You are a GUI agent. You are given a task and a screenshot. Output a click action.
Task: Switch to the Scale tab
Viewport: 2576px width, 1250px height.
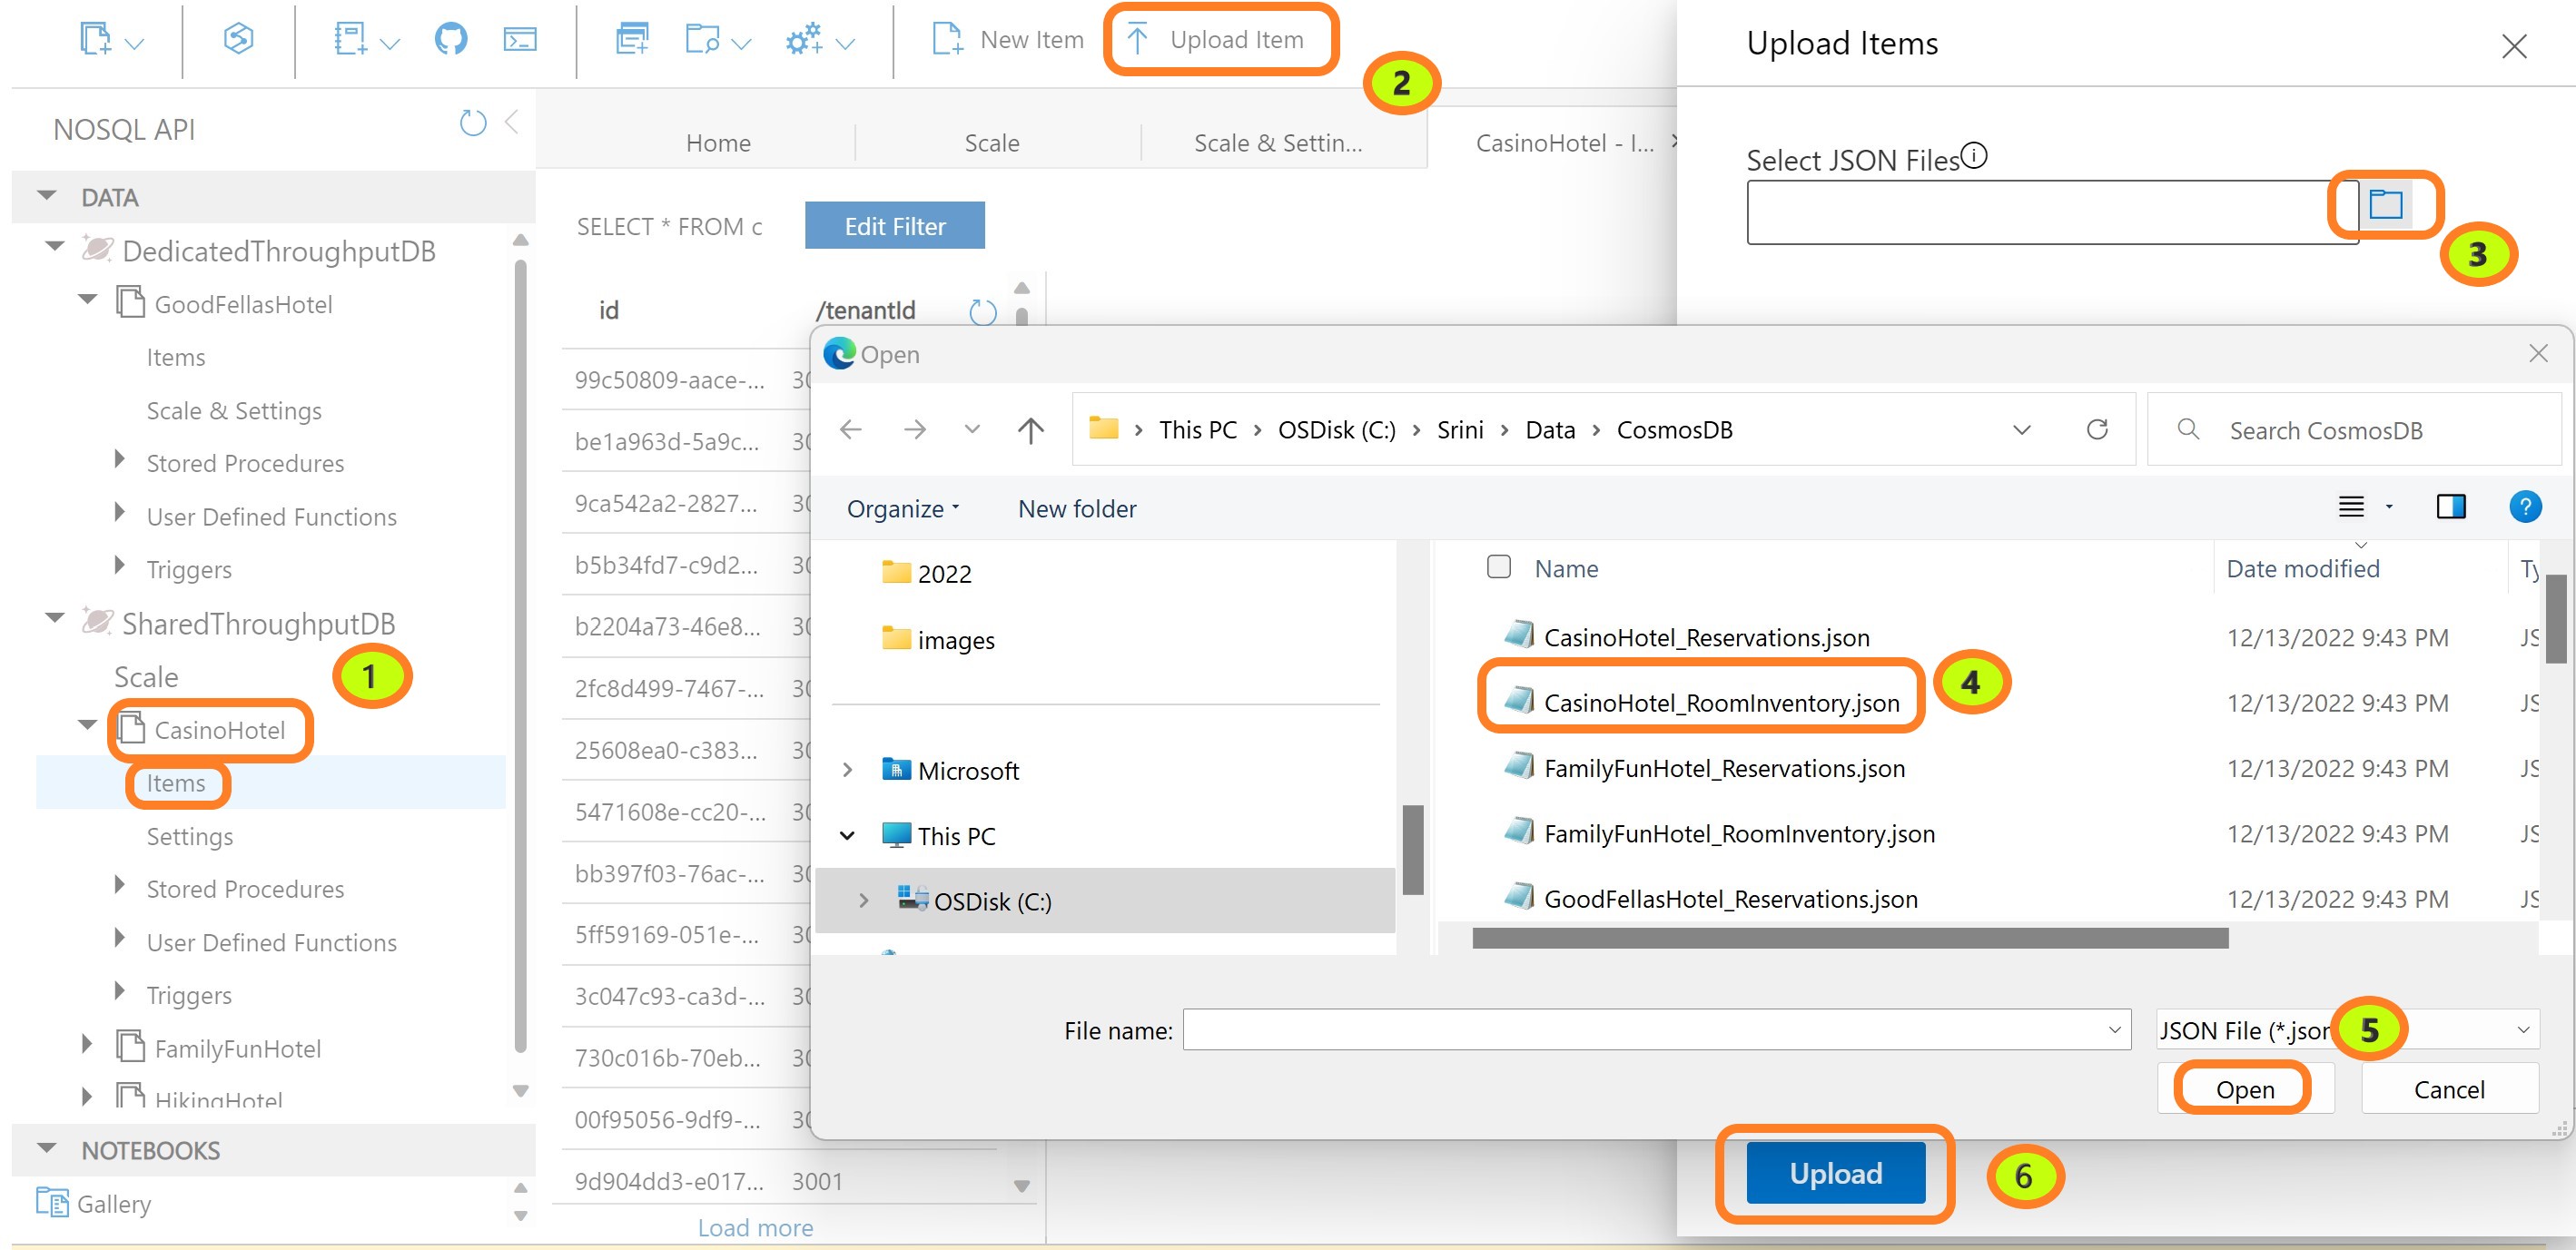click(x=991, y=143)
